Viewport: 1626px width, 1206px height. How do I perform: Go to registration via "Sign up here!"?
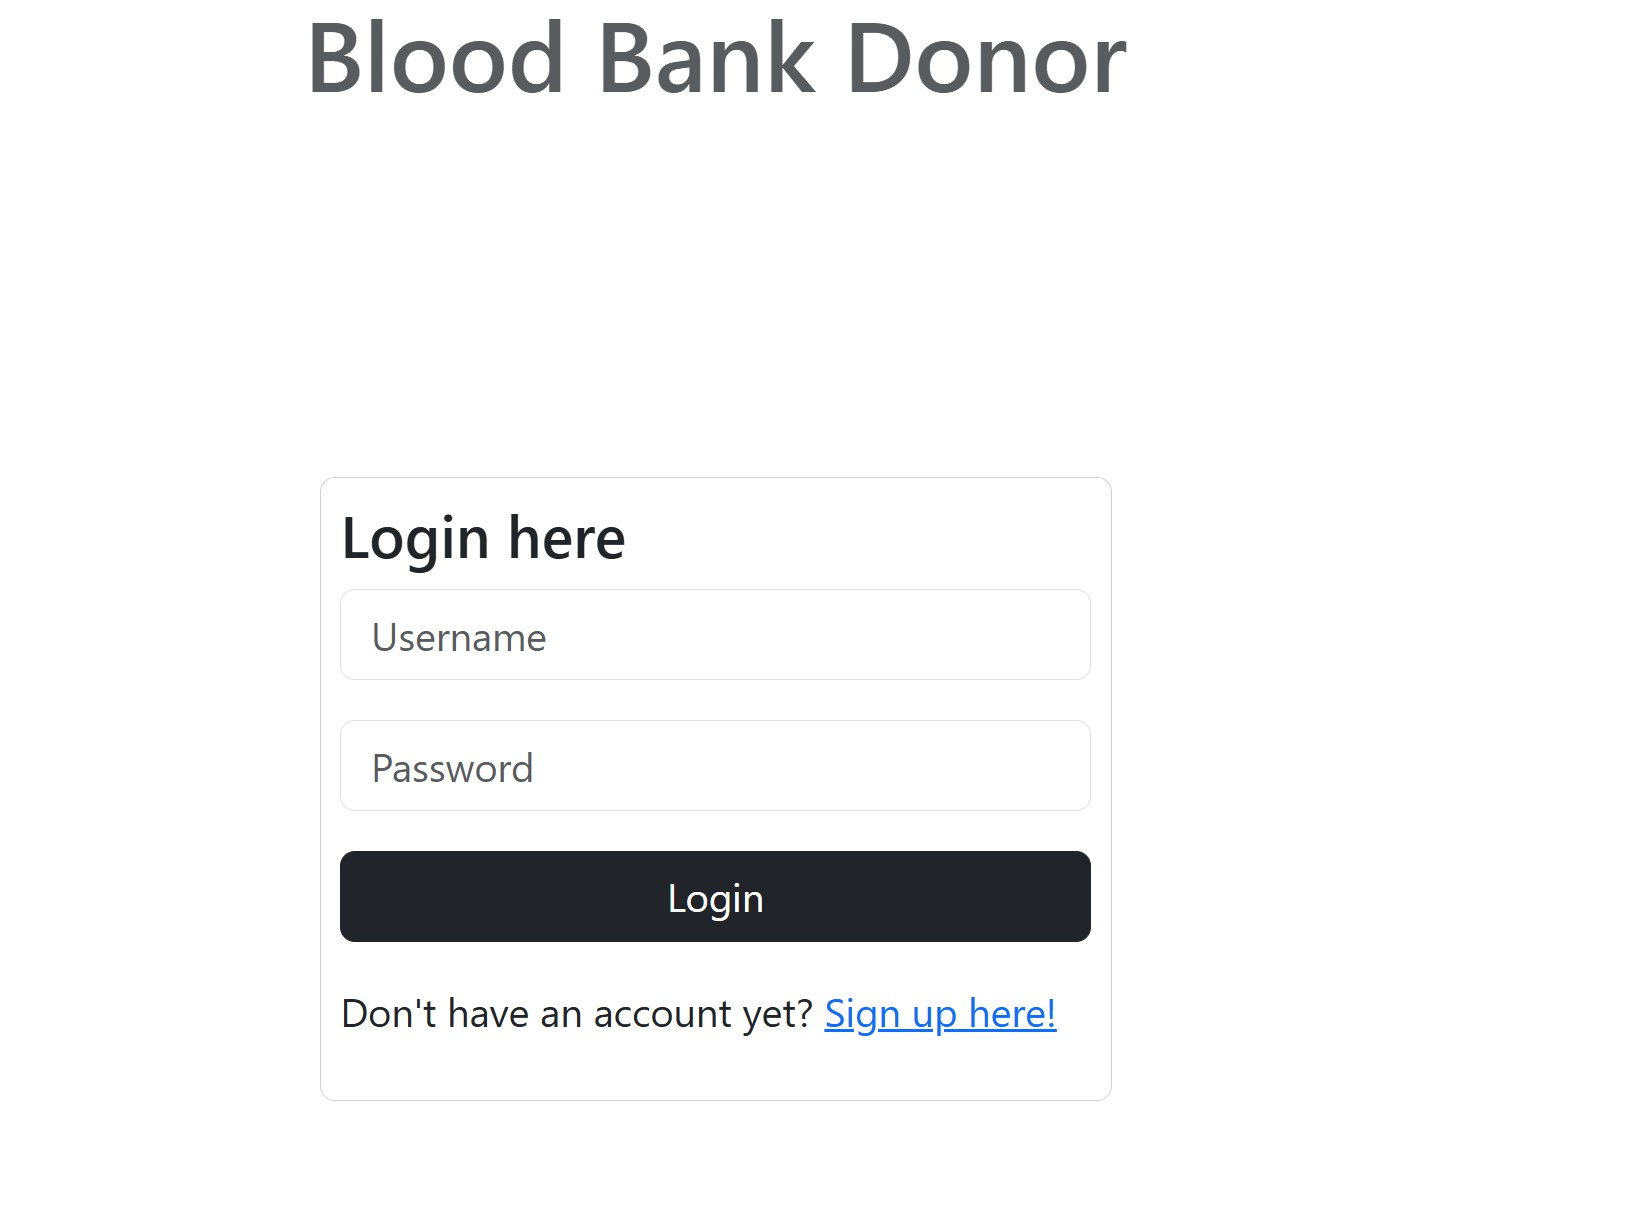tap(940, 1014)
